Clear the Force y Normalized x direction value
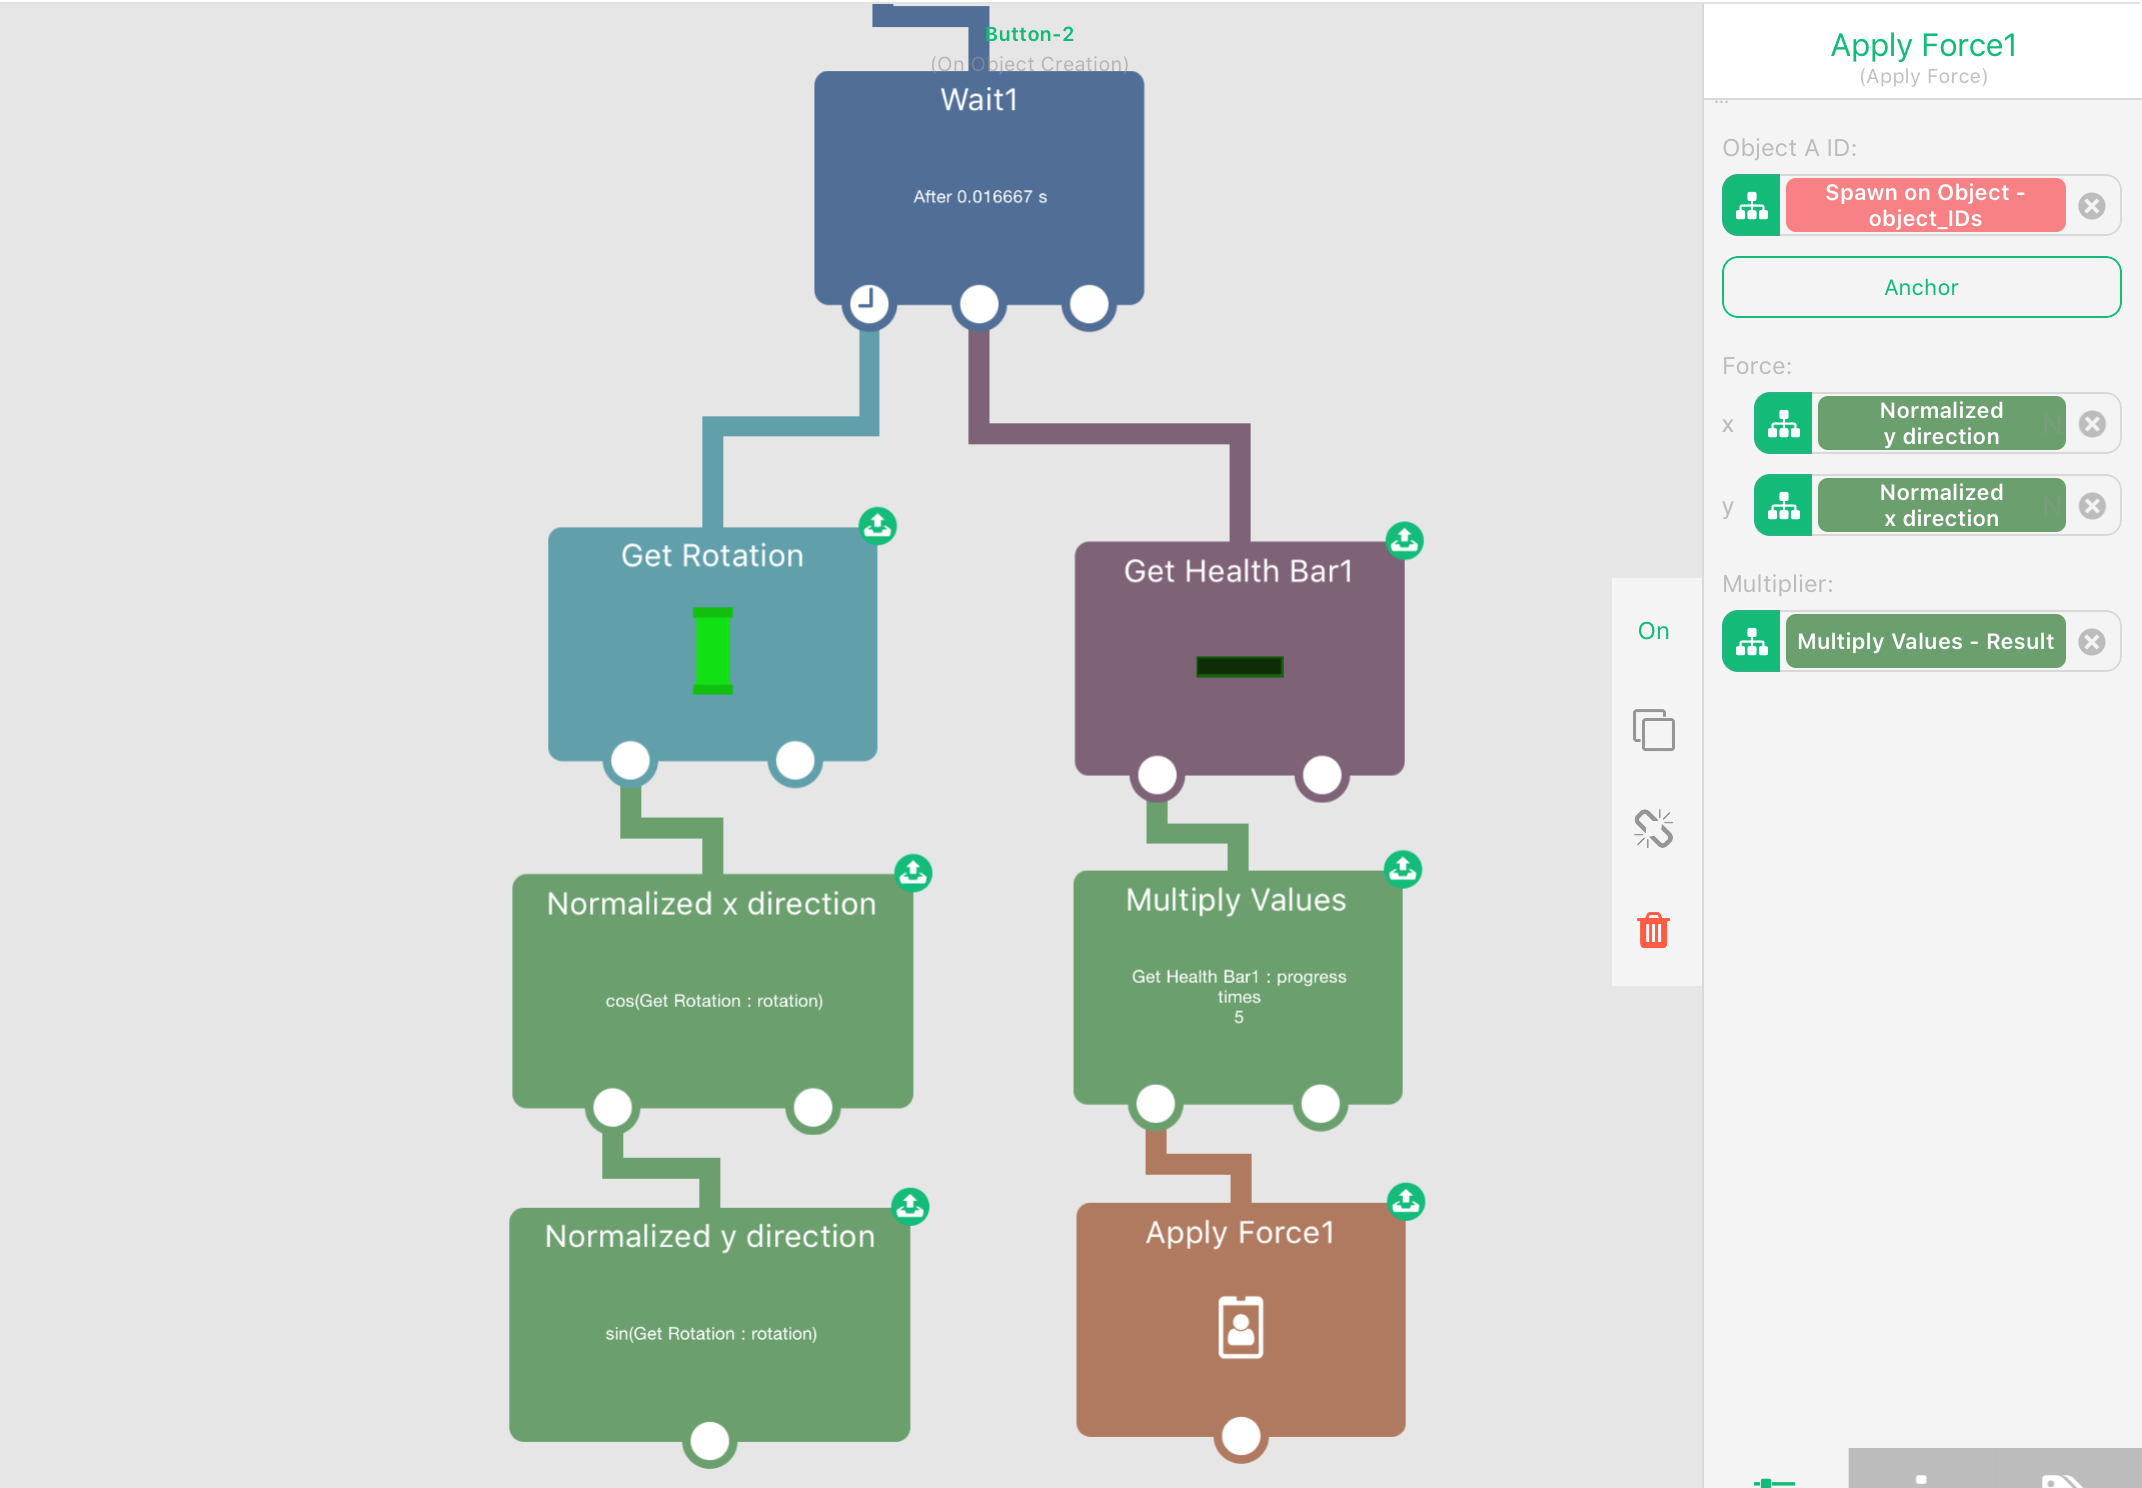This screenshot has height=1488, width=2142. coord(2091,506)
